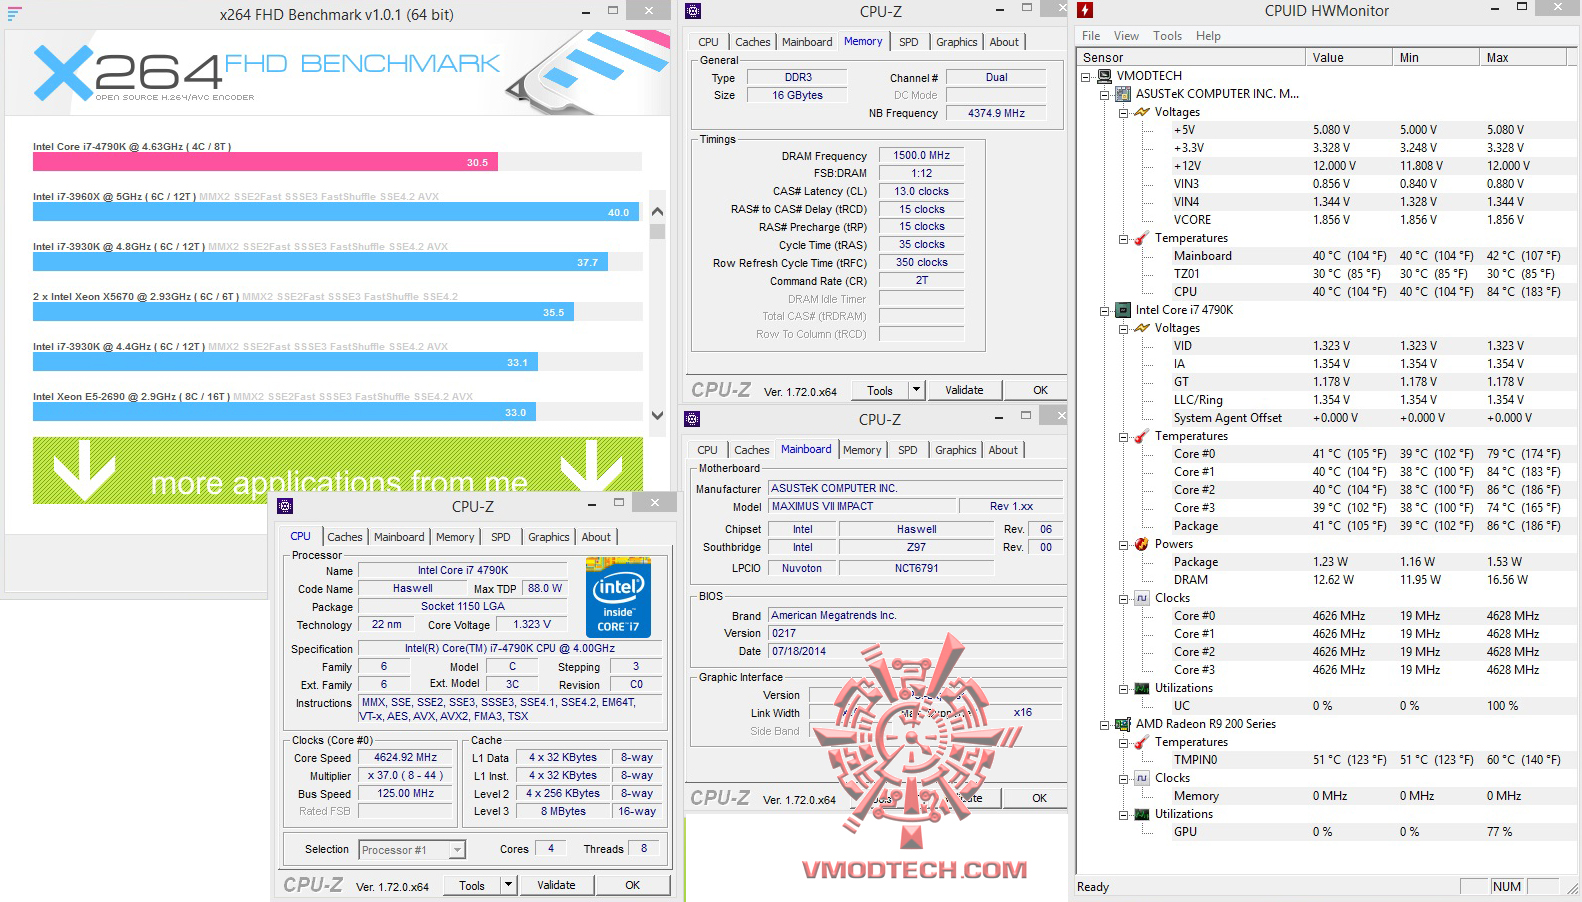
Task: Click Temperatures icon under AMD Radeon node
Action: (1141, 742)
